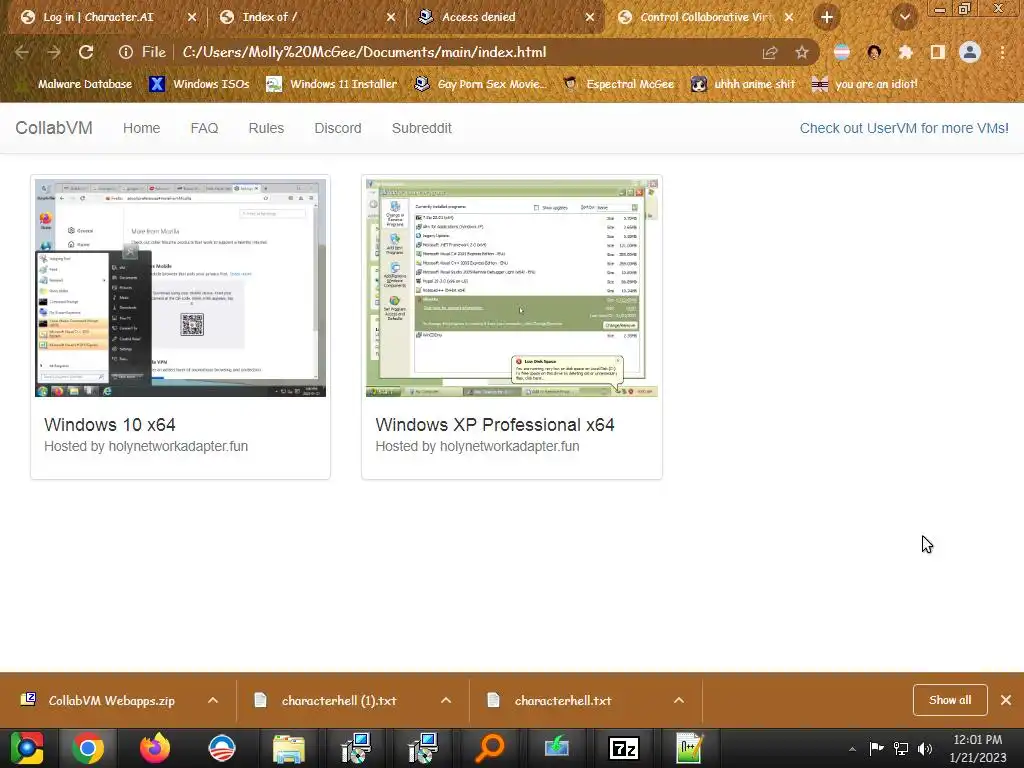Open the volume speaker tray icon
Screen dimensions: 1024x768
(925, 748)
